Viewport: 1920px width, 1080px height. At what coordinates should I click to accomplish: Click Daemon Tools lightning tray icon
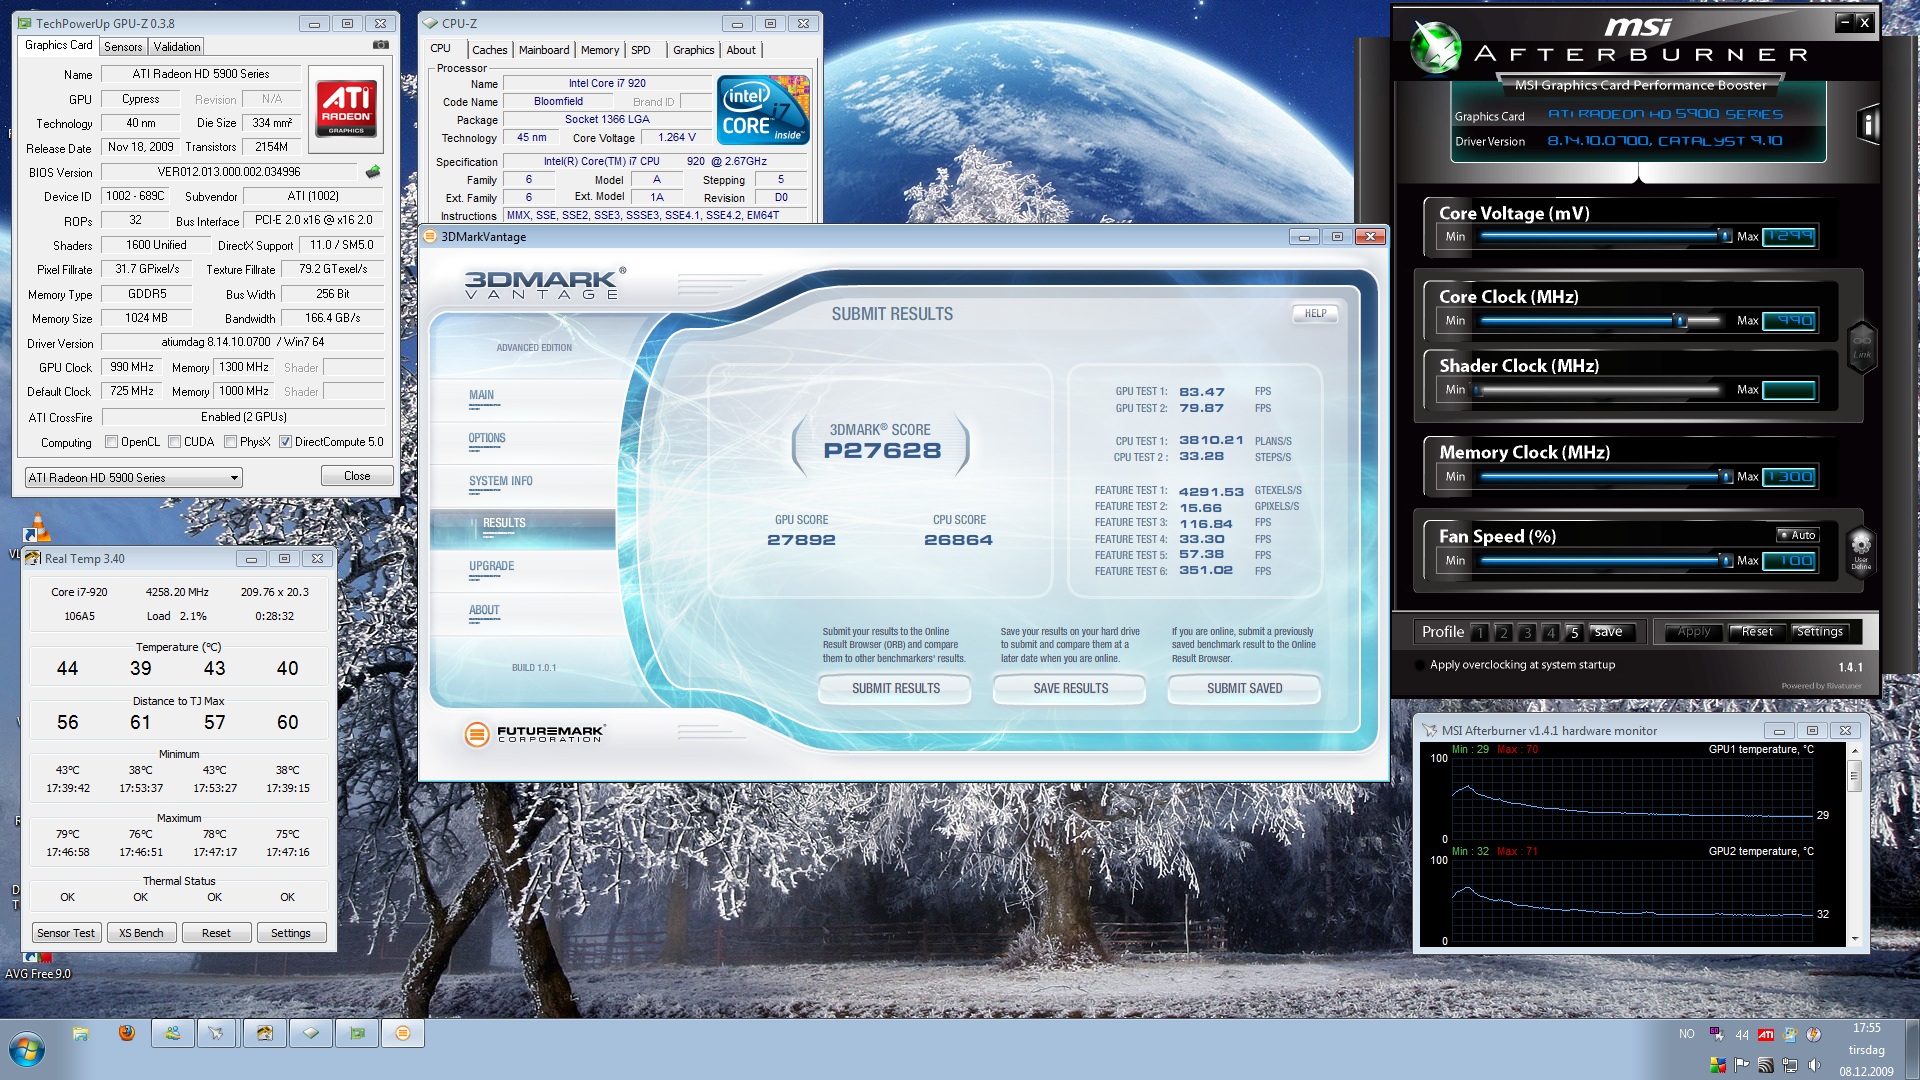coord(1814,1035)
